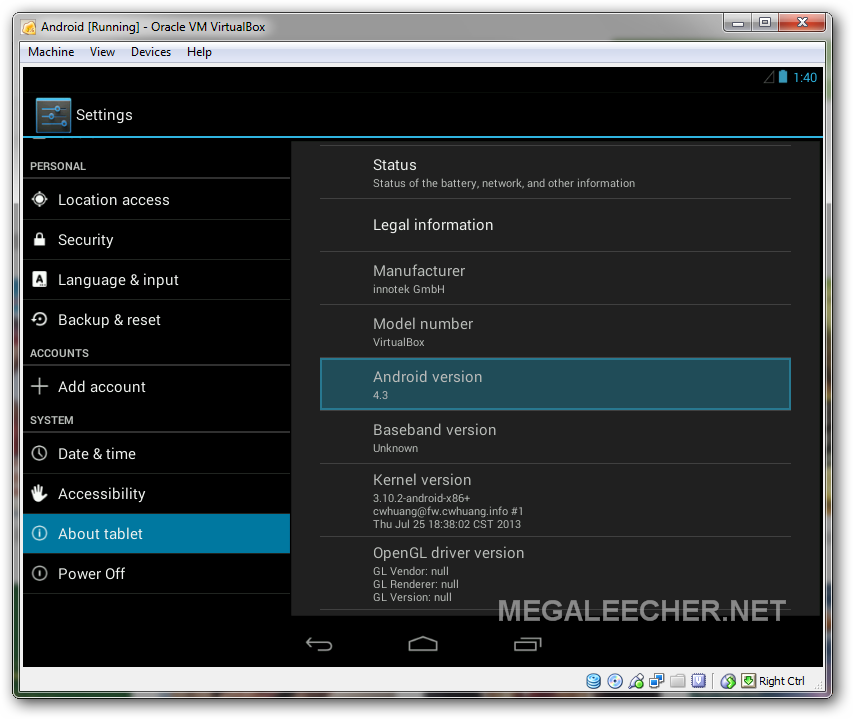Click the Add account plus icon
This screenshot has height=719, width=853.
click(40, 386)
